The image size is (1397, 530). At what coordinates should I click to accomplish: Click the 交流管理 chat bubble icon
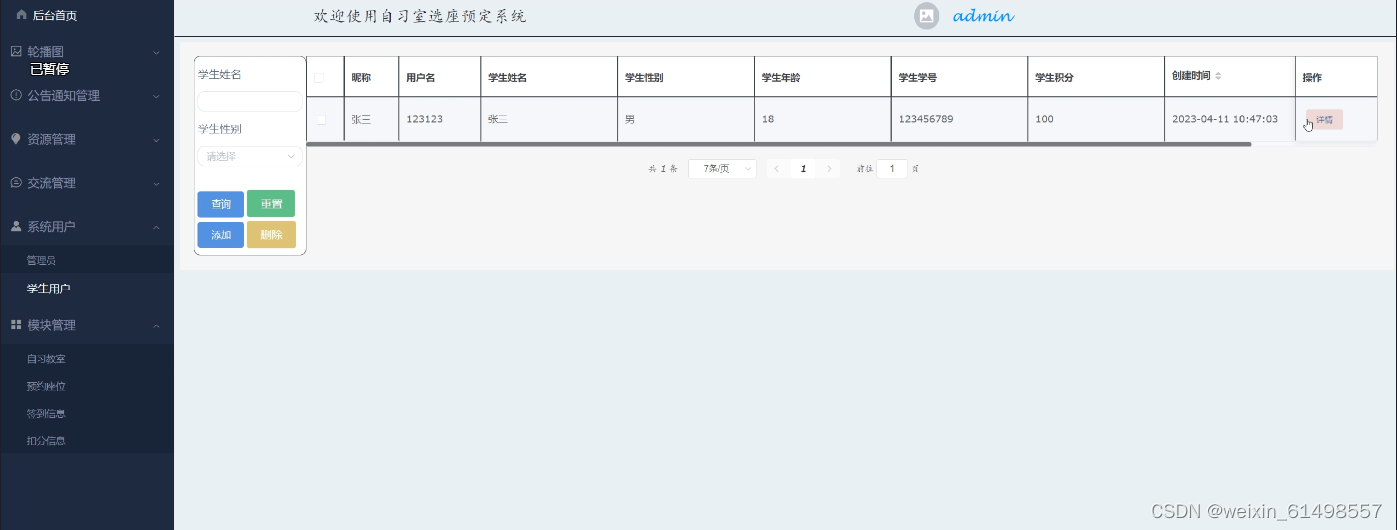click(16, 183)
